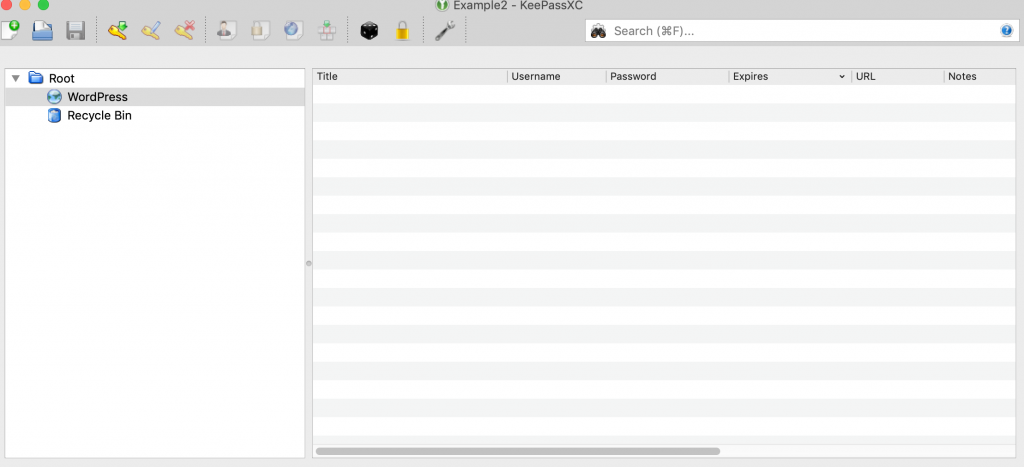Open an existing database file
Screen dimensions: 1024x467
coord(43,31)
